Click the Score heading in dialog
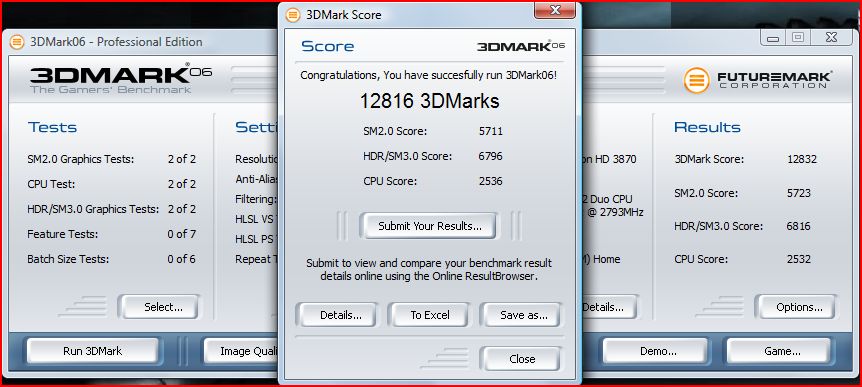This screenshot has height=387, width=862. point(328,46)
